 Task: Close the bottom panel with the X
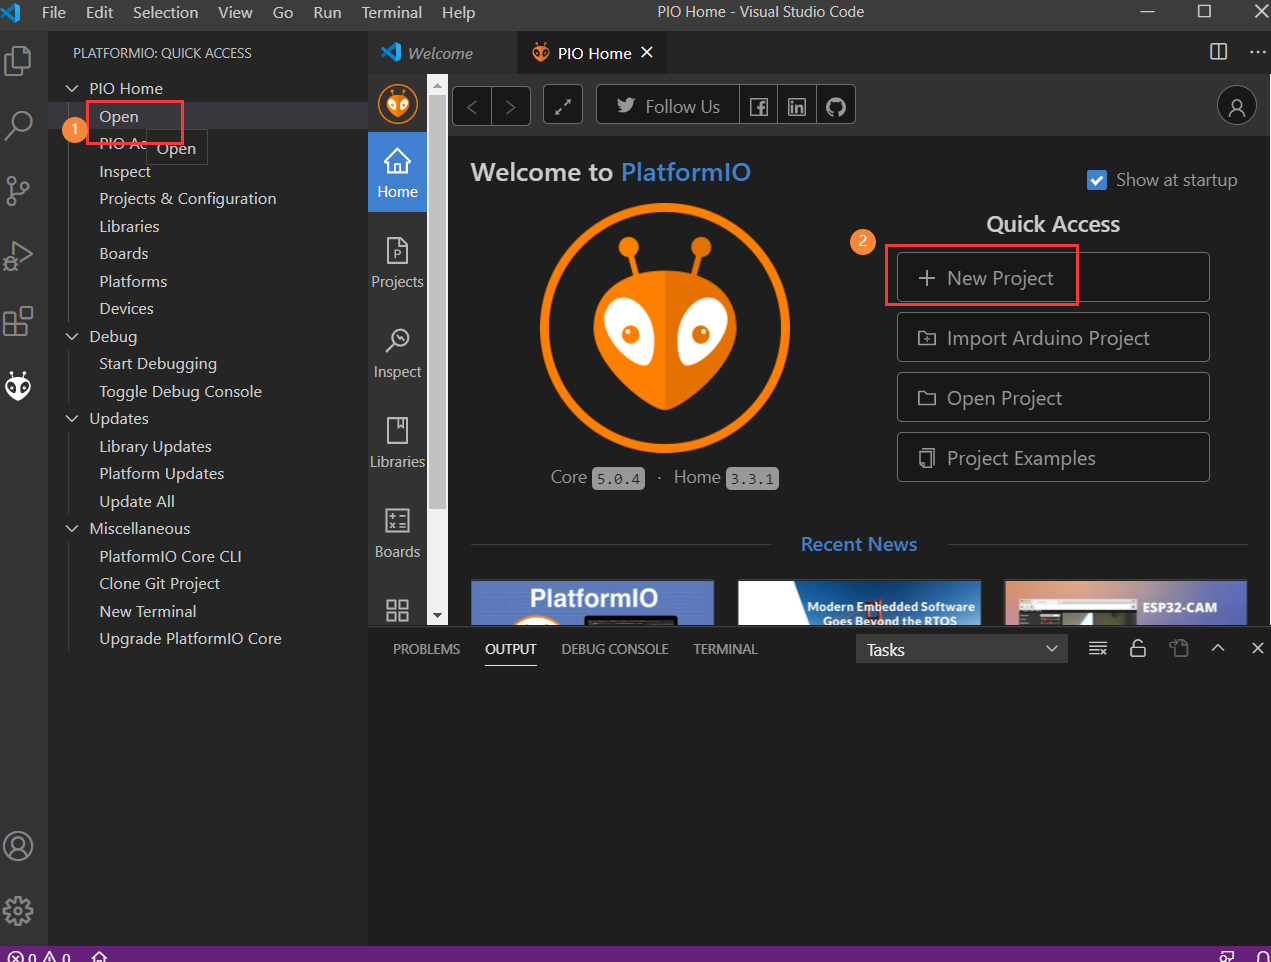[1257, 648]
